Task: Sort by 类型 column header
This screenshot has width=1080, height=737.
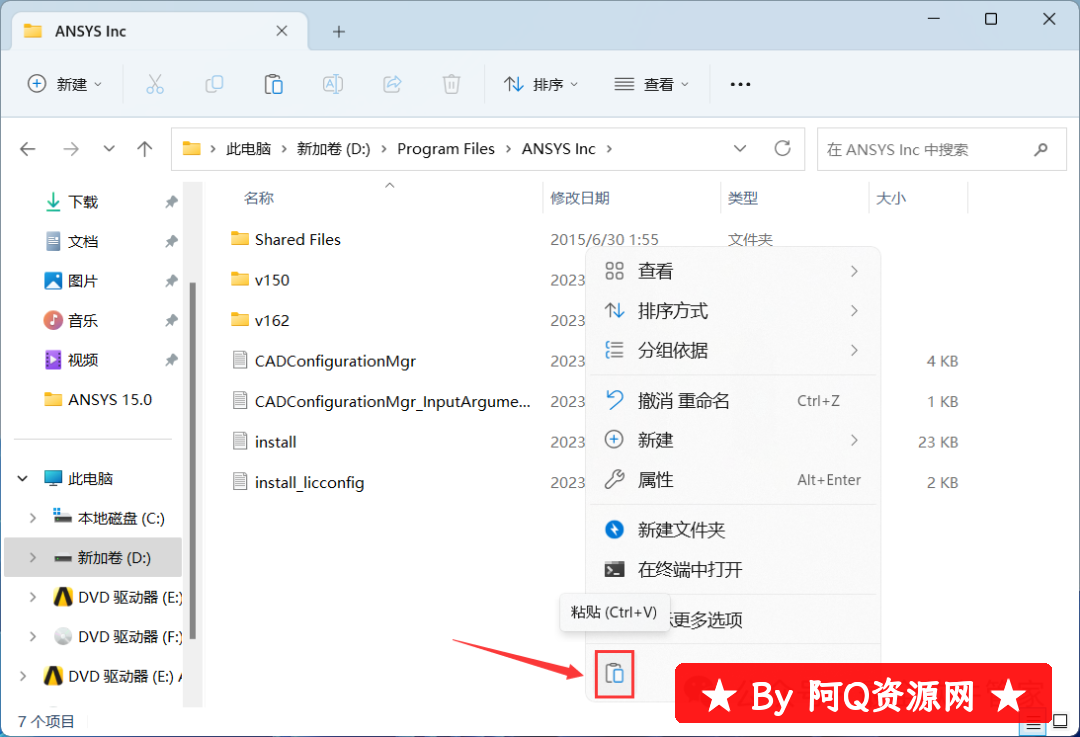Action: point(742,198)
